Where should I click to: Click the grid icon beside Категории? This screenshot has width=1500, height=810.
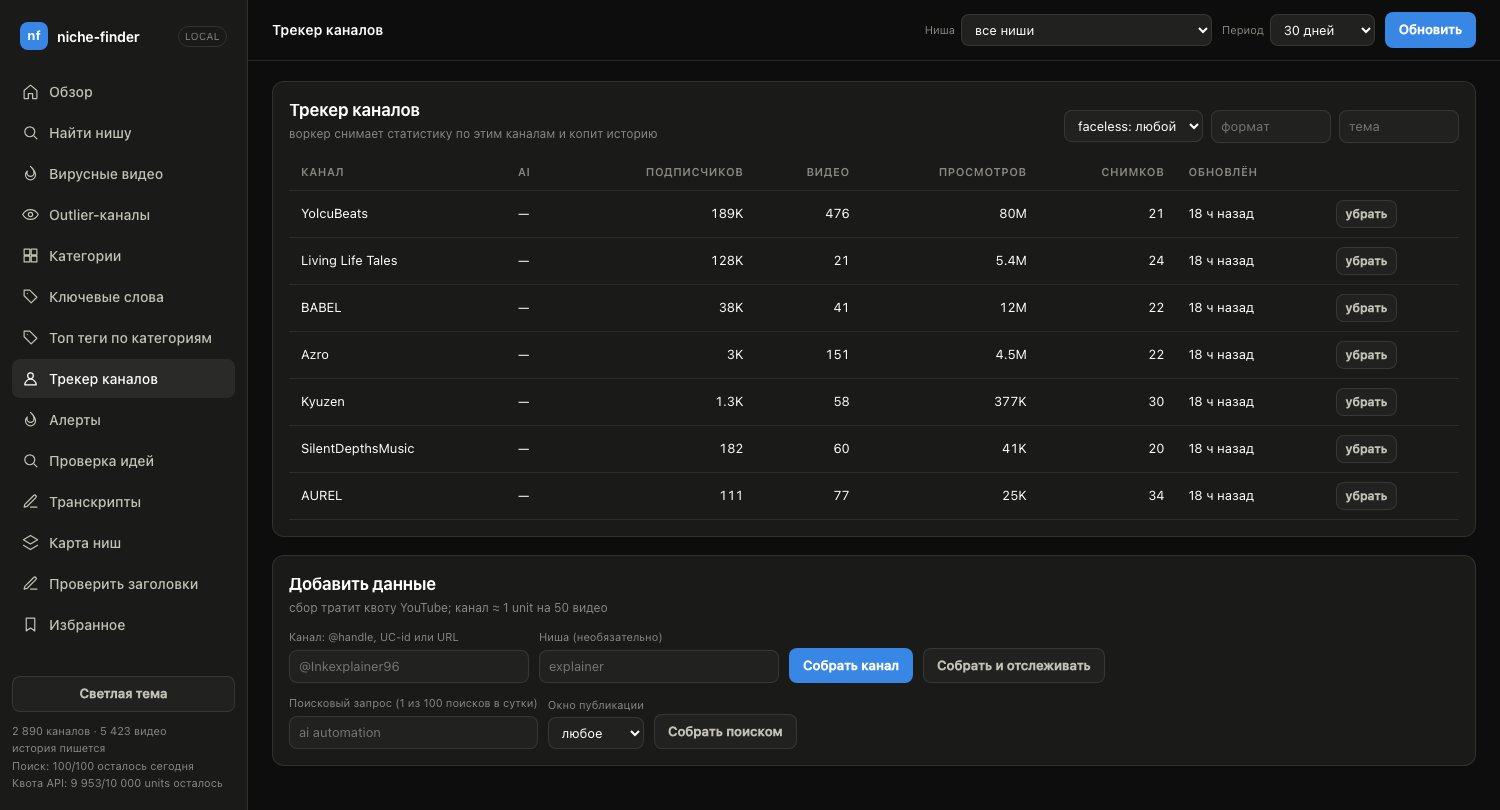tap(30, 256)
